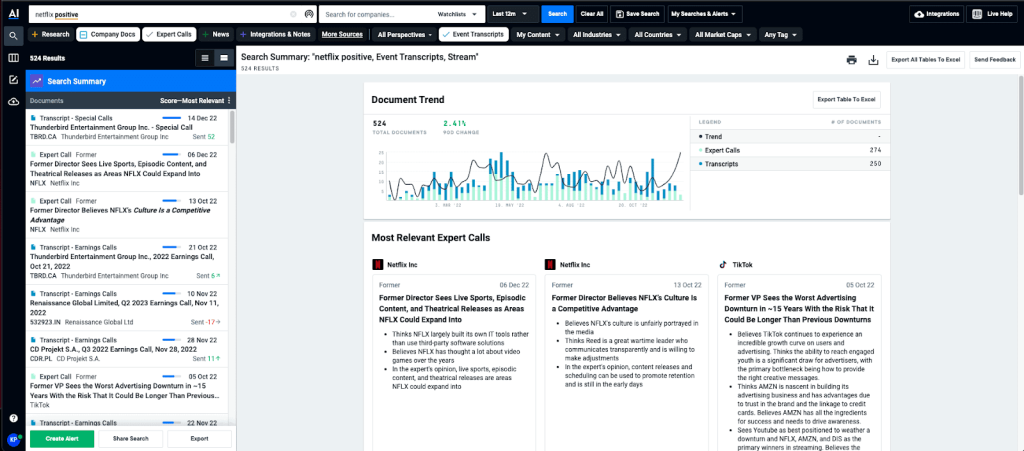Click the green Create Alert button
This screenshot has height=451, width=1024.
coord(62,439)
